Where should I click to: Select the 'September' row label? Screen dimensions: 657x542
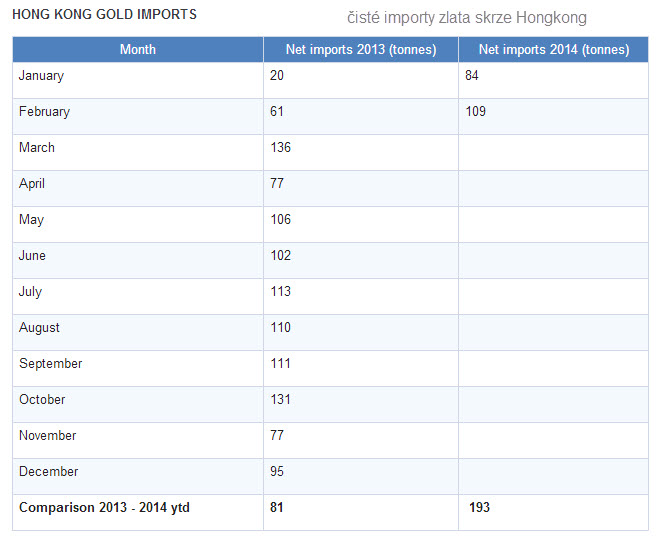tap(51, 364)
